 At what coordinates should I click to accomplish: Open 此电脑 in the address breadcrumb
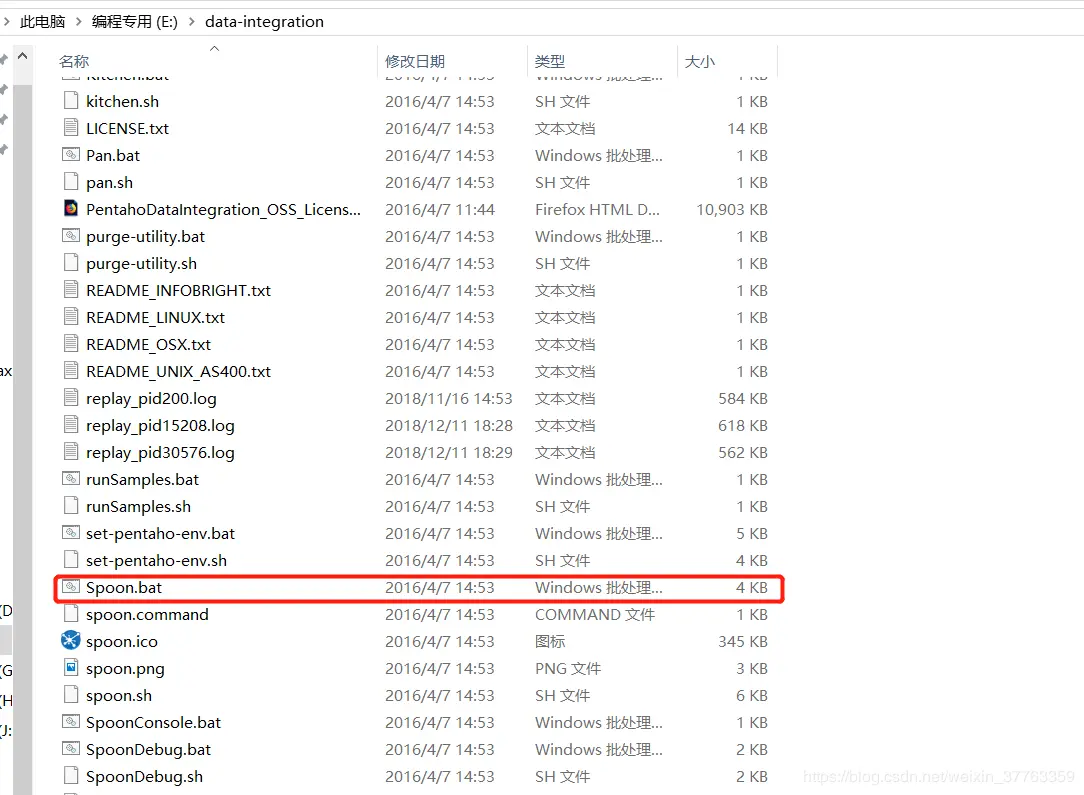coord(43,21)
